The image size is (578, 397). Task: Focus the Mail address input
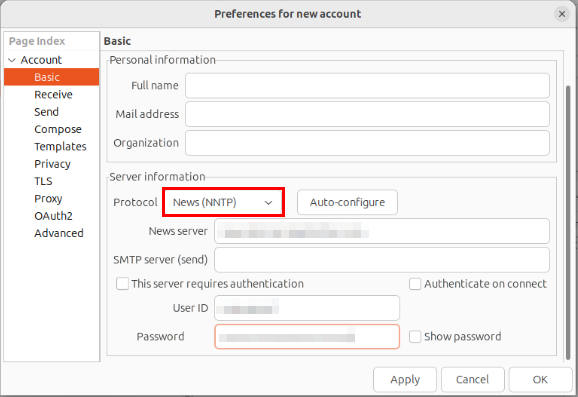[367, 114]
